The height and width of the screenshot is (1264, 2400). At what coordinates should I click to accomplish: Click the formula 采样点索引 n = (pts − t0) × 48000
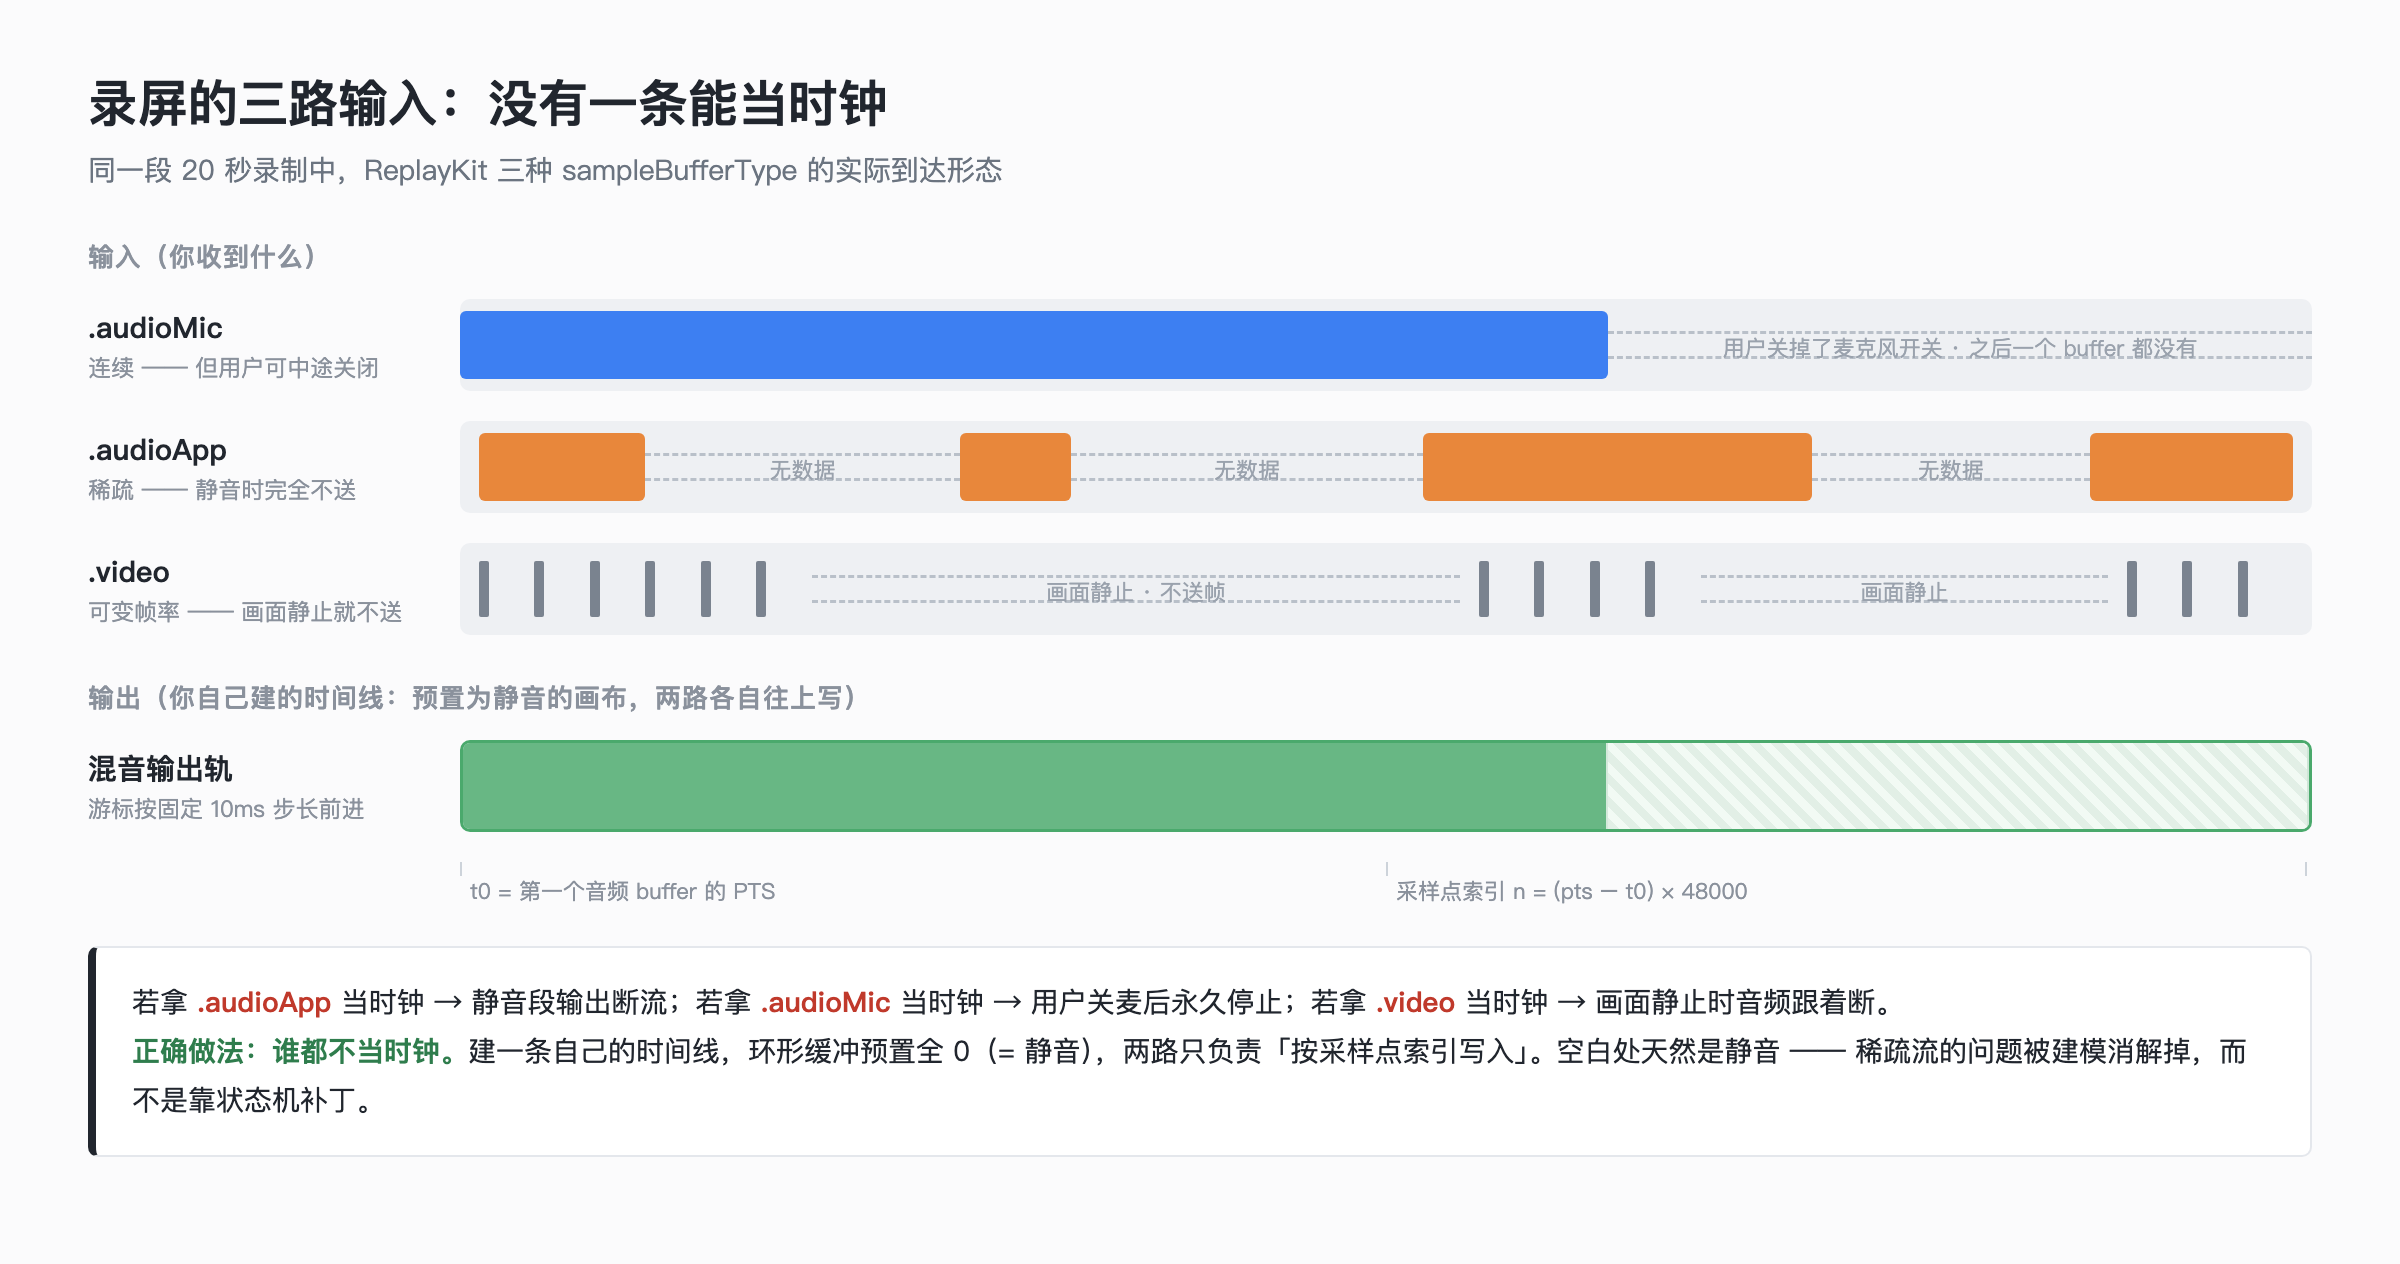pos(1572,891)
